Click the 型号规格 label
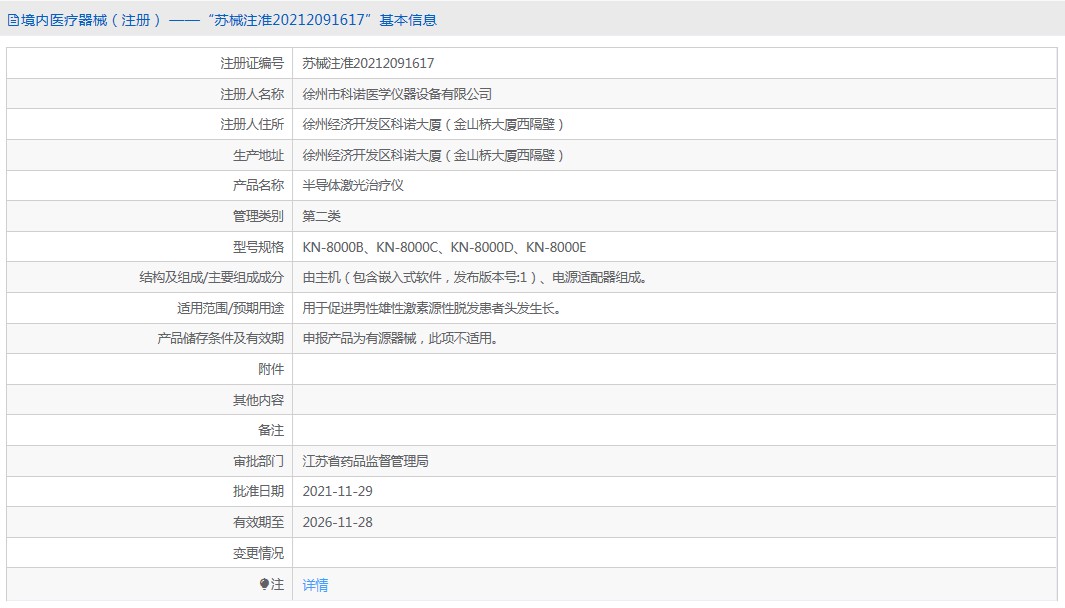 258,247
